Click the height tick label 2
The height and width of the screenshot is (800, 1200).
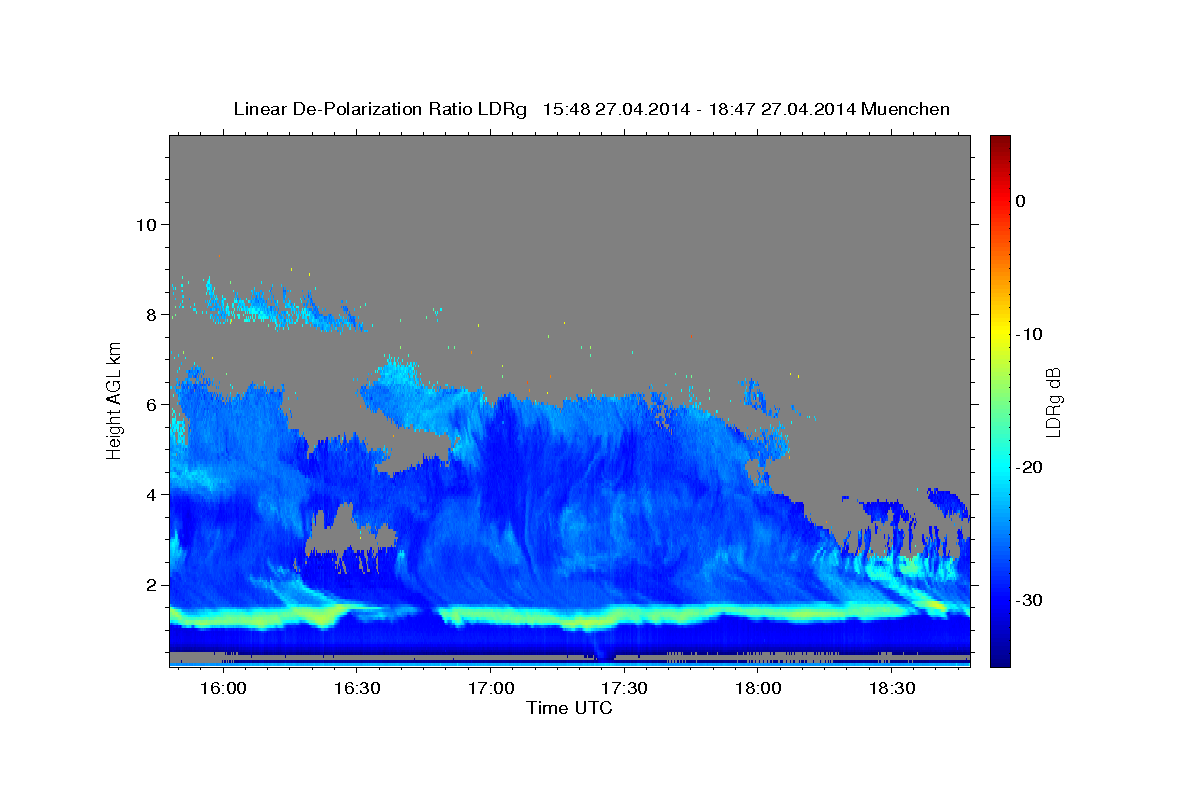pyautogui.click(x=150, y=584)
